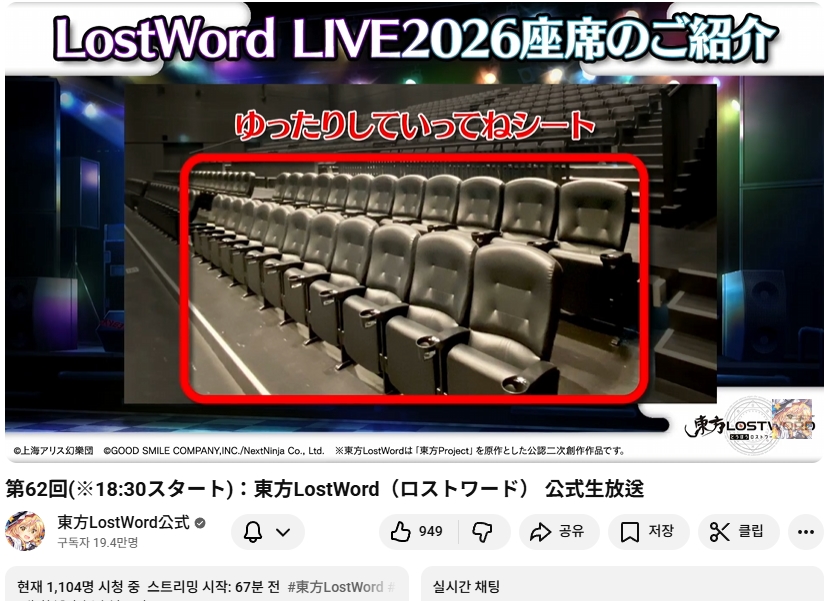Click the video title 第62回 text
This screenshot has height=601, width=829.
[325, 489]
